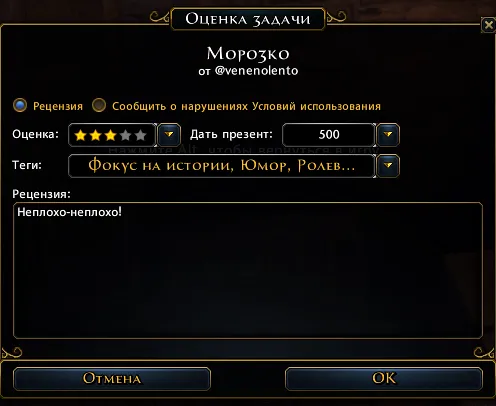Select the third gold star rating
This screenshot has width=496, height=406.
point(110,135)
